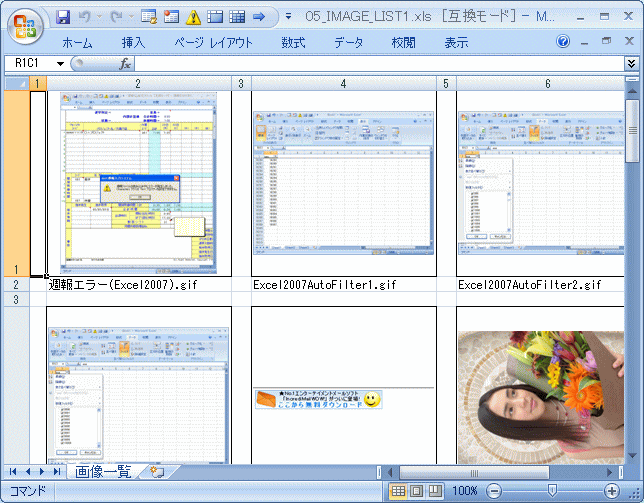The image size is (644, 503).
Task: Open the 挿入 ribbon tab
Action: pyautogui.click(x=133, y=42)
